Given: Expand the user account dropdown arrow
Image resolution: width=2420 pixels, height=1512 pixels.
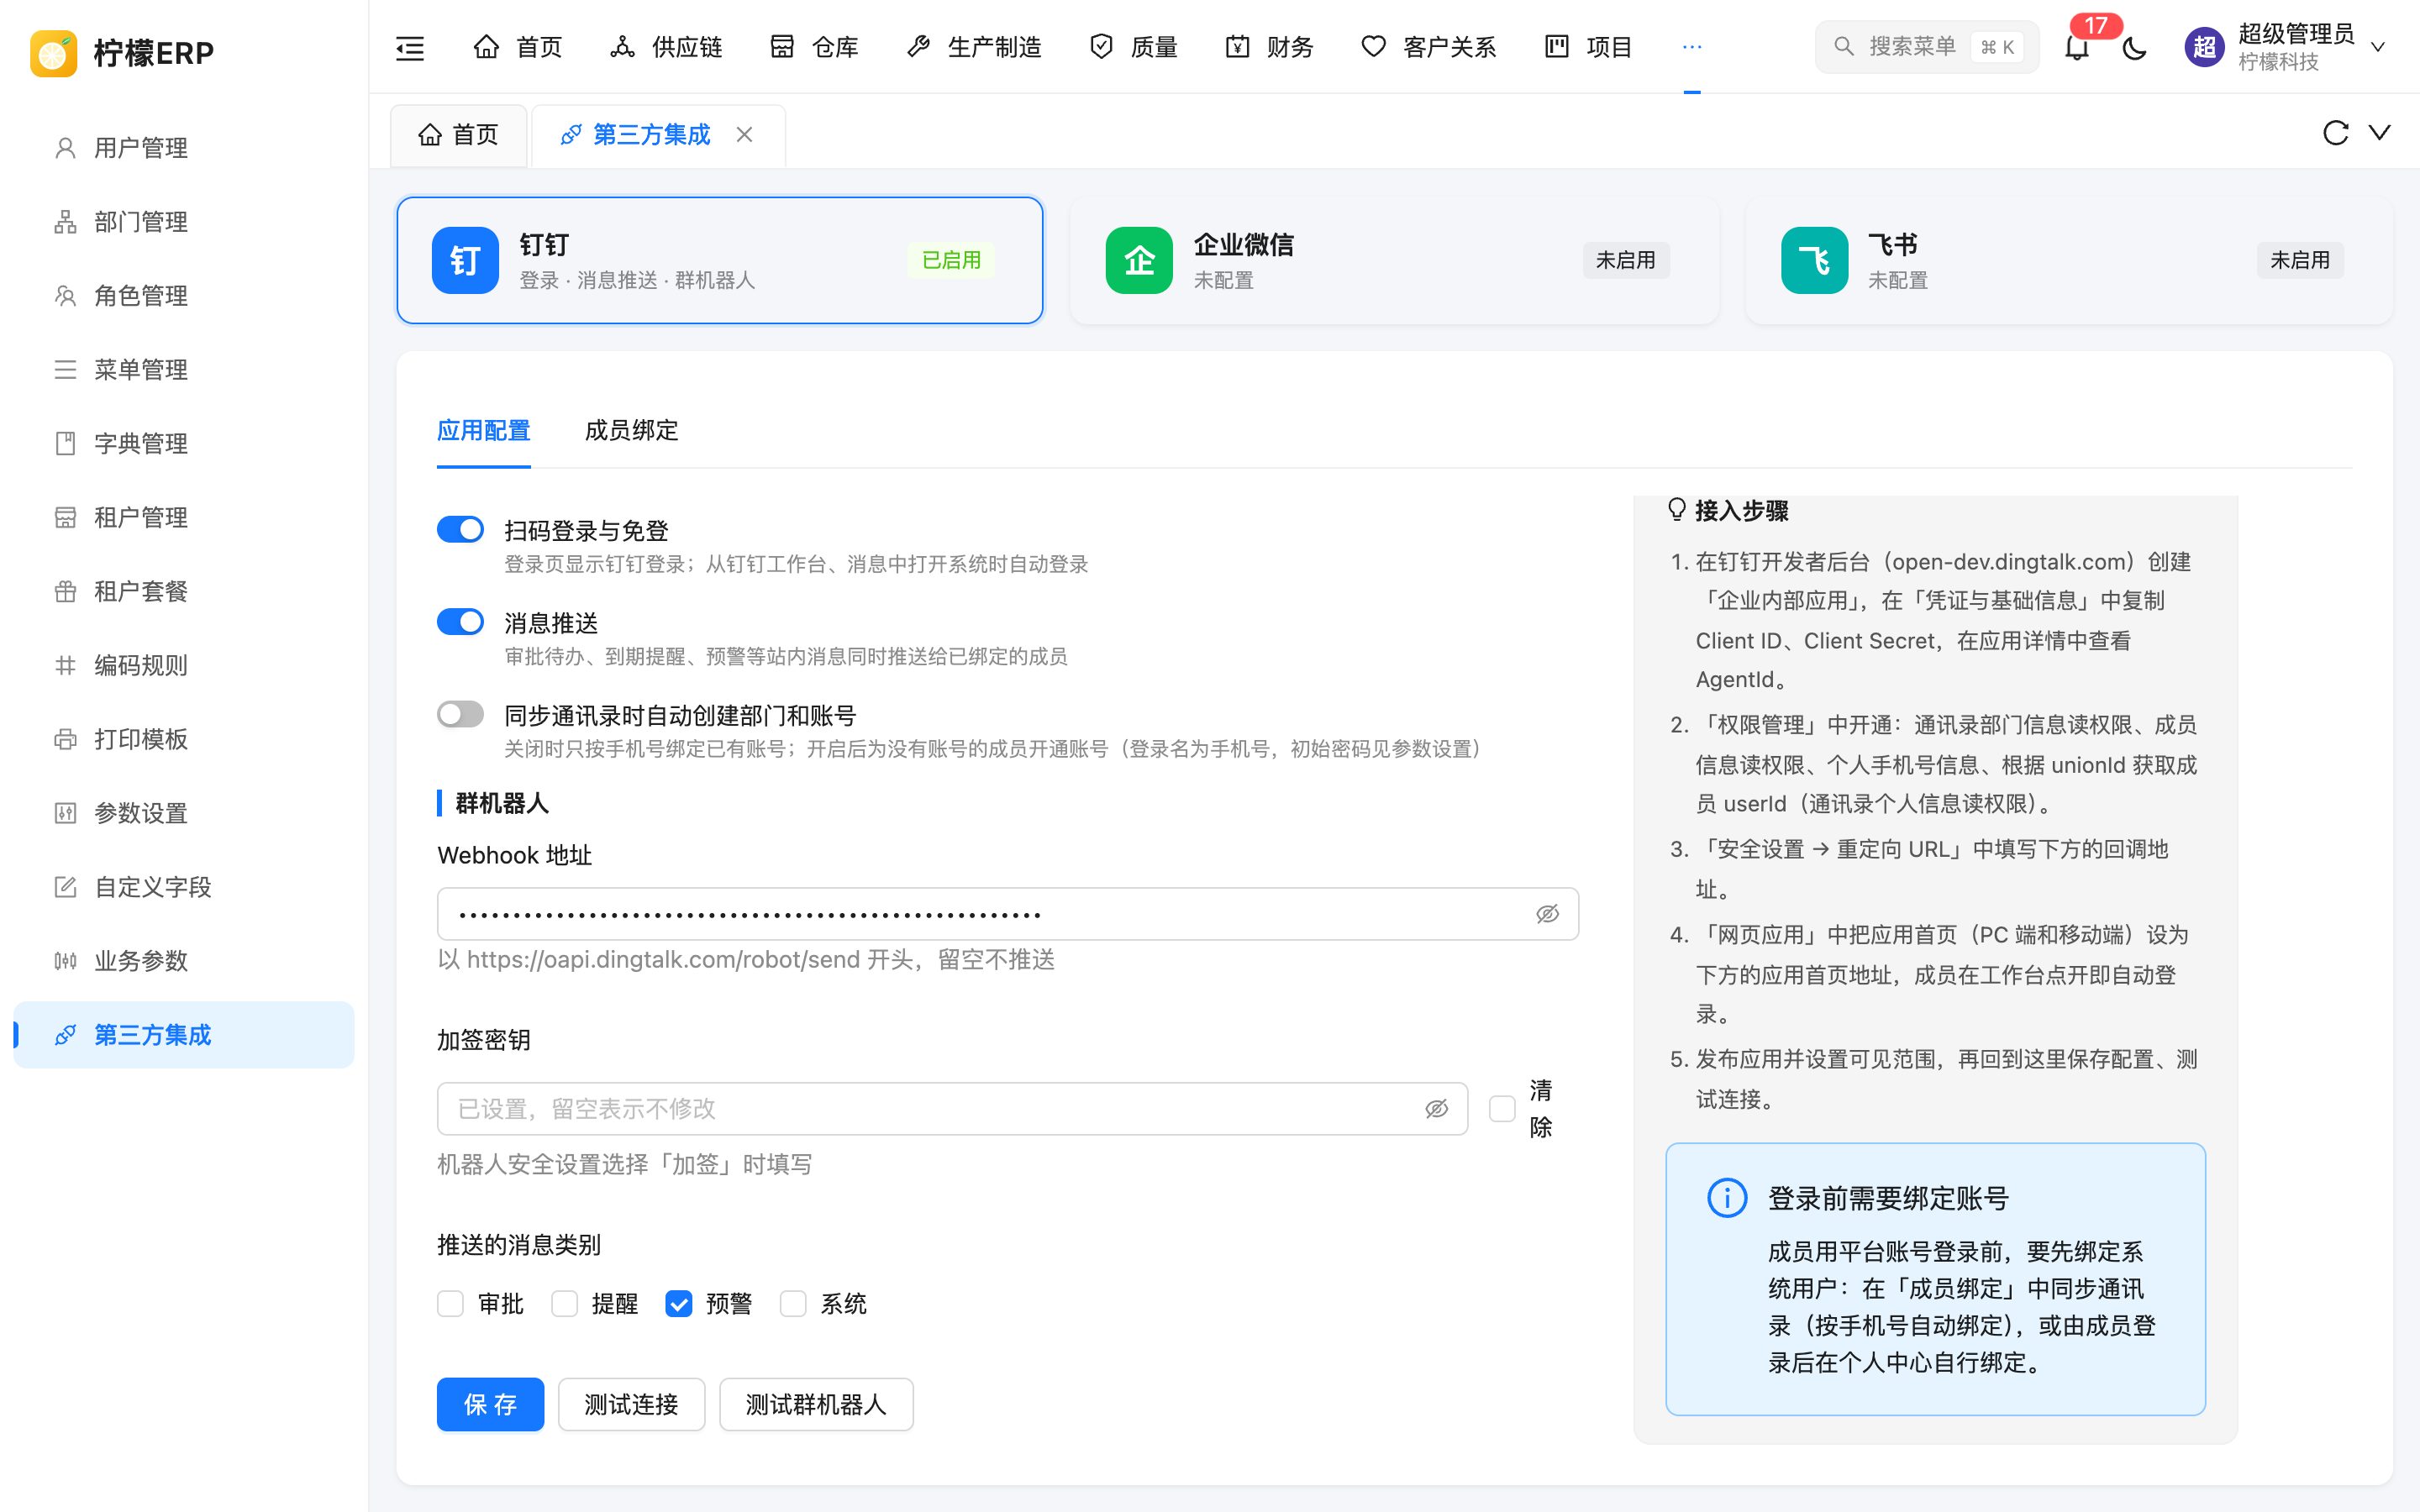Looking at the screenshot, I should (2378, 47).
